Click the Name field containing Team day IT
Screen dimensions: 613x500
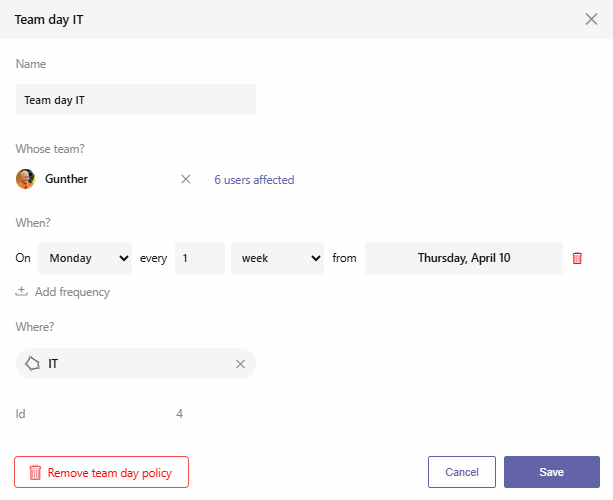(x=136, y=100)
